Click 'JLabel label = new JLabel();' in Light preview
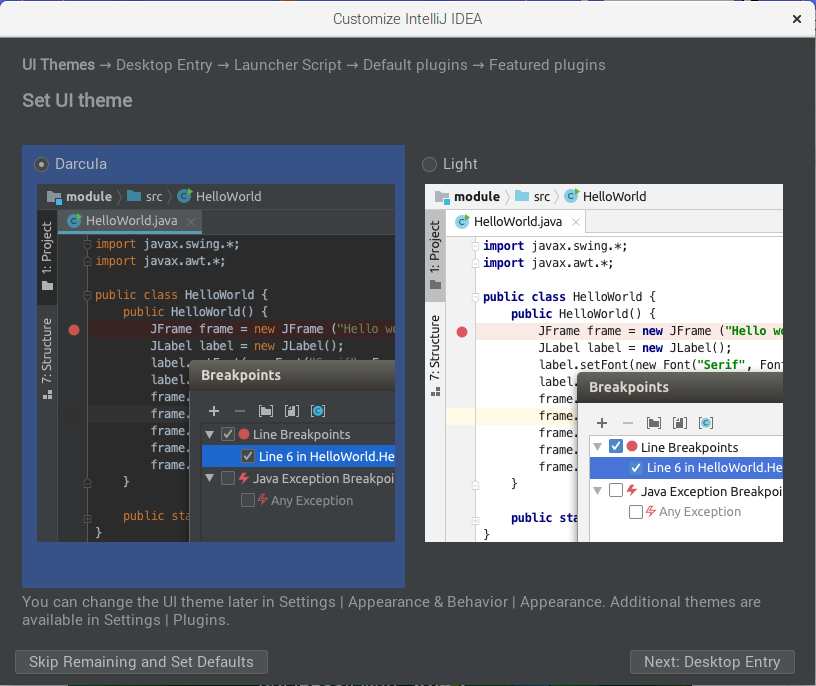816x686 pixels. (x=635, y=348)
